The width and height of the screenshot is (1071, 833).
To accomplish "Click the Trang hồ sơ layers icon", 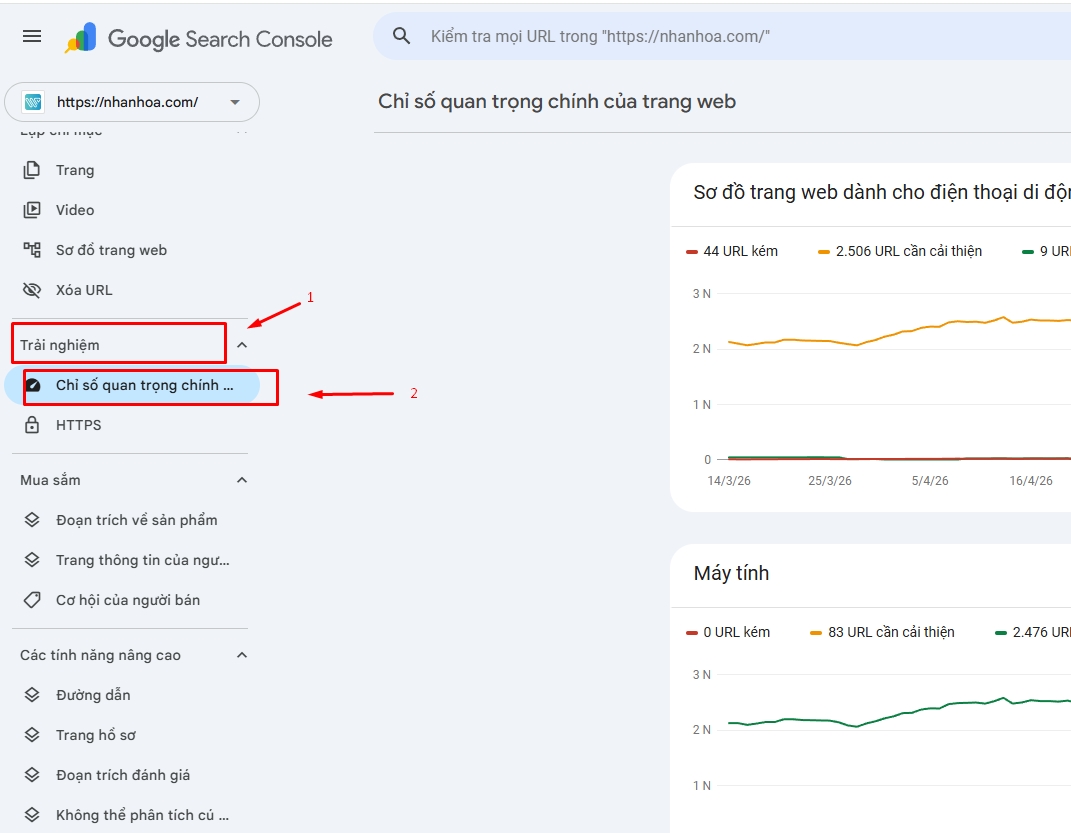I will pos(32,735).
